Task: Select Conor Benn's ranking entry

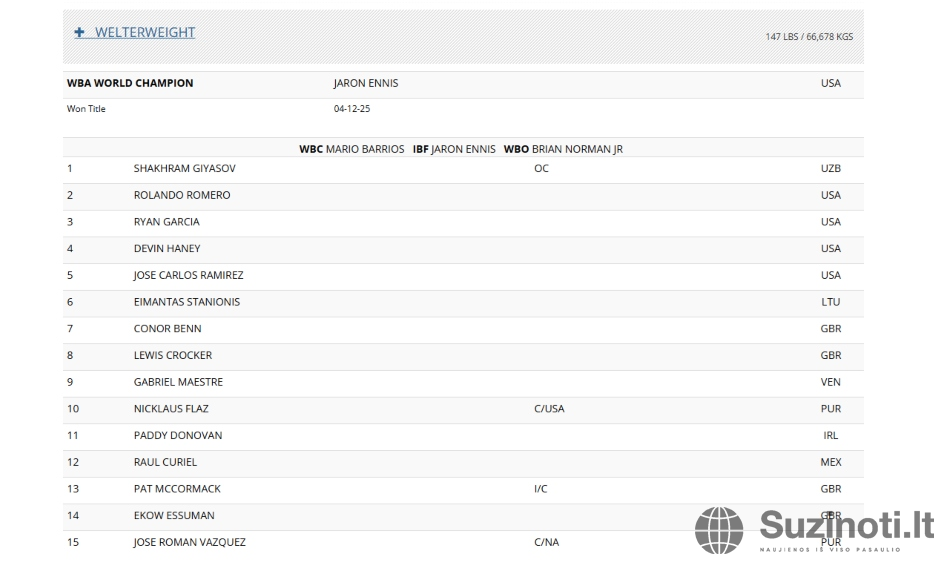Action: [167, 329]
